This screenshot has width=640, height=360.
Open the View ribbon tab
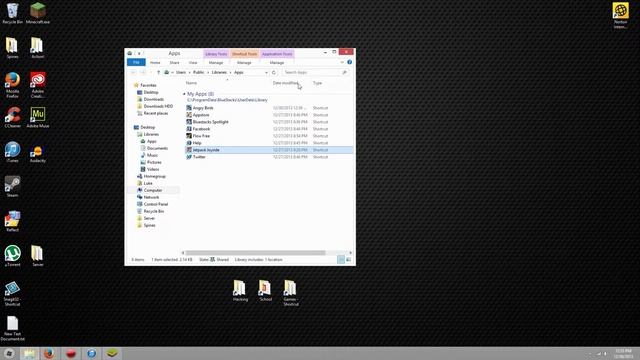tap(193, 62)
